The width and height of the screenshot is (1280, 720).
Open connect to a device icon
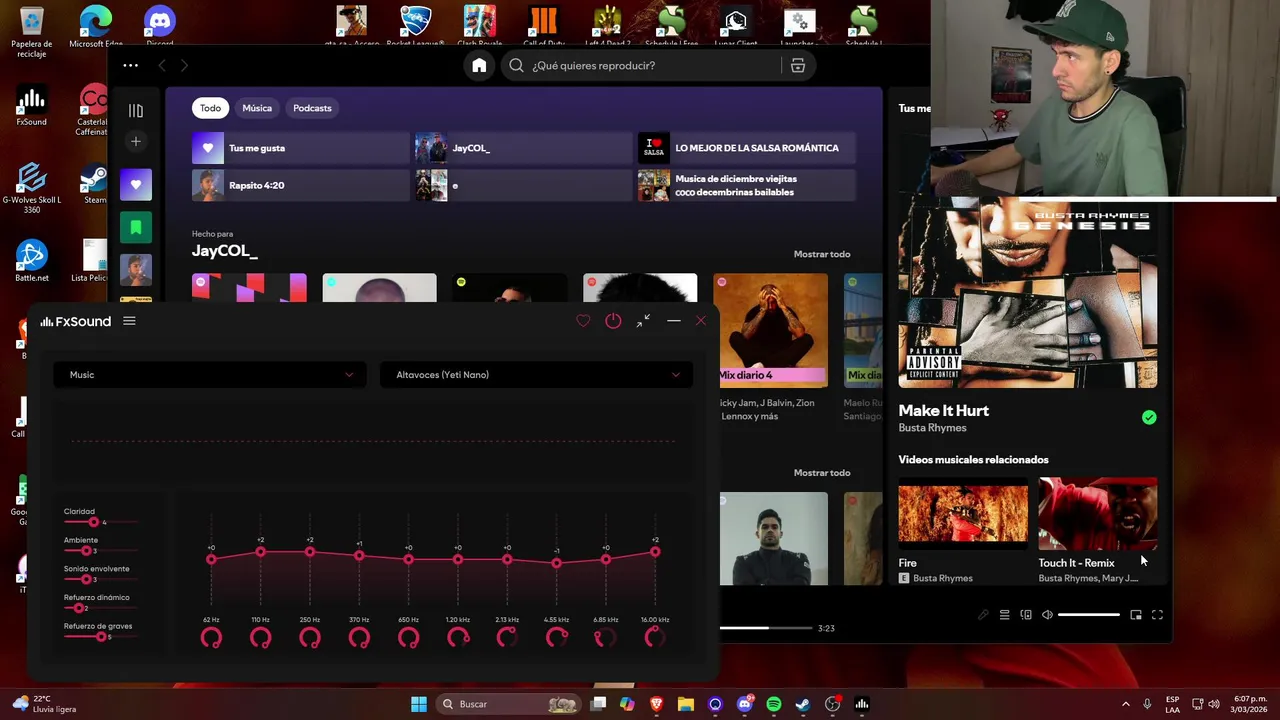1026,615
